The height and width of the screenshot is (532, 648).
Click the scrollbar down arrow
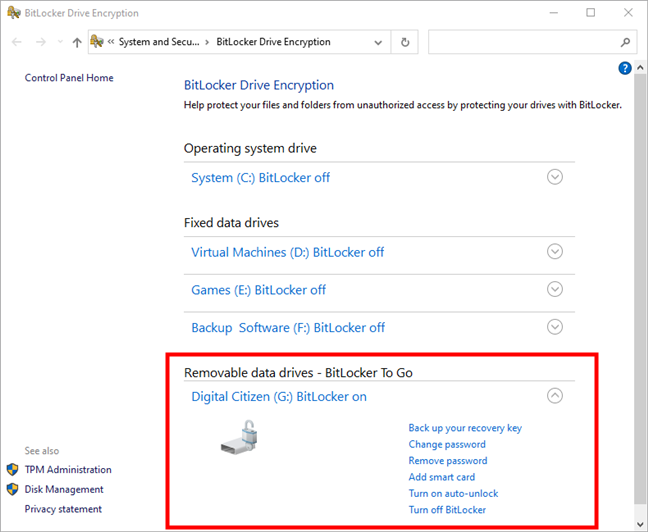point(640,523)
